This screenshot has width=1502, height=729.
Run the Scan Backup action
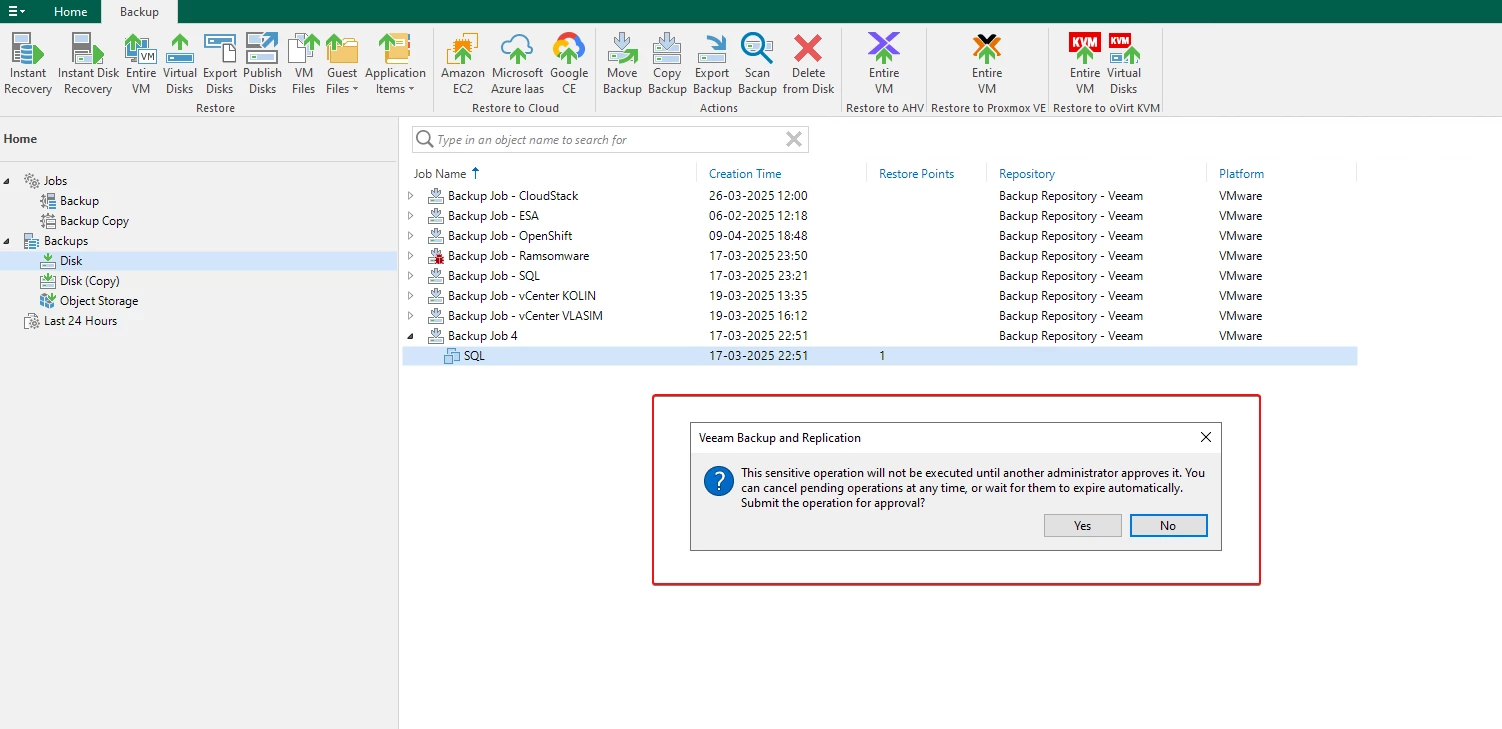point(757,64)
